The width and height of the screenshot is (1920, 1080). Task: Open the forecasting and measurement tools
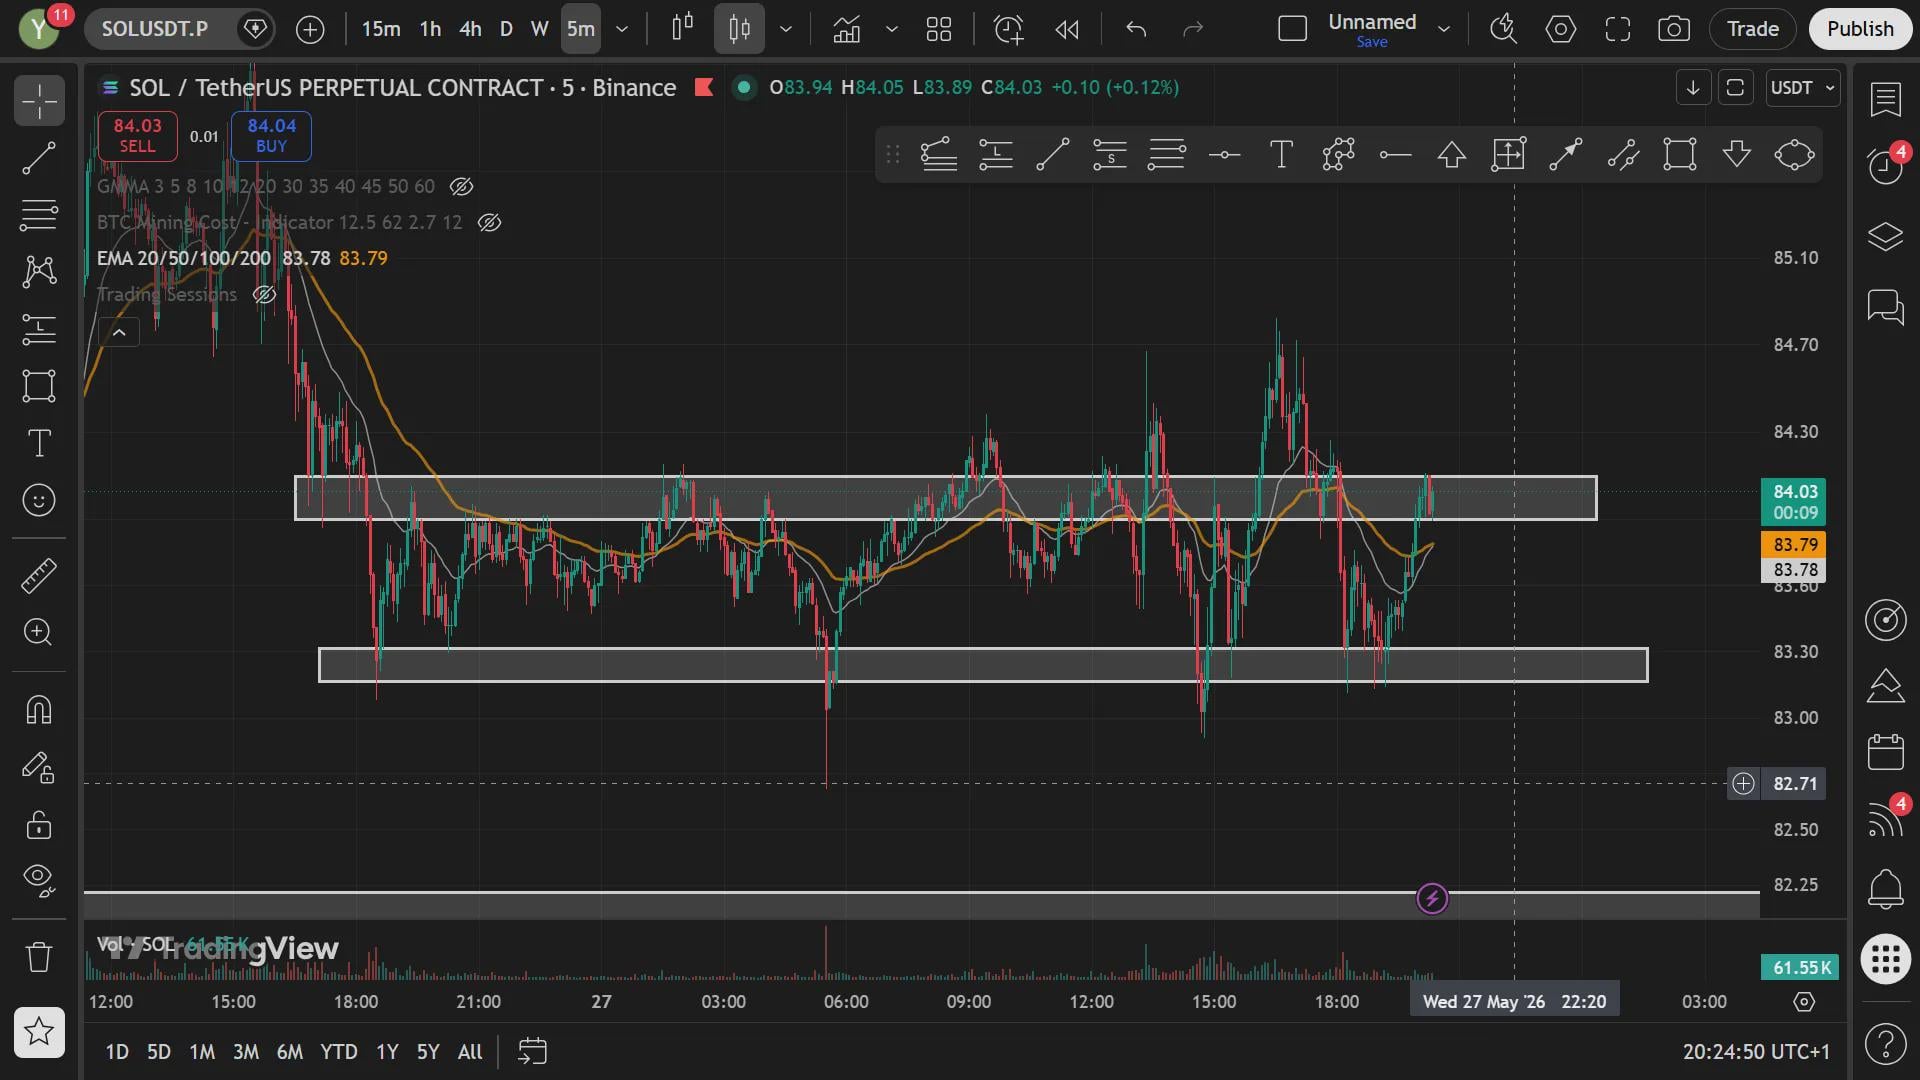[x=39, y=329]
